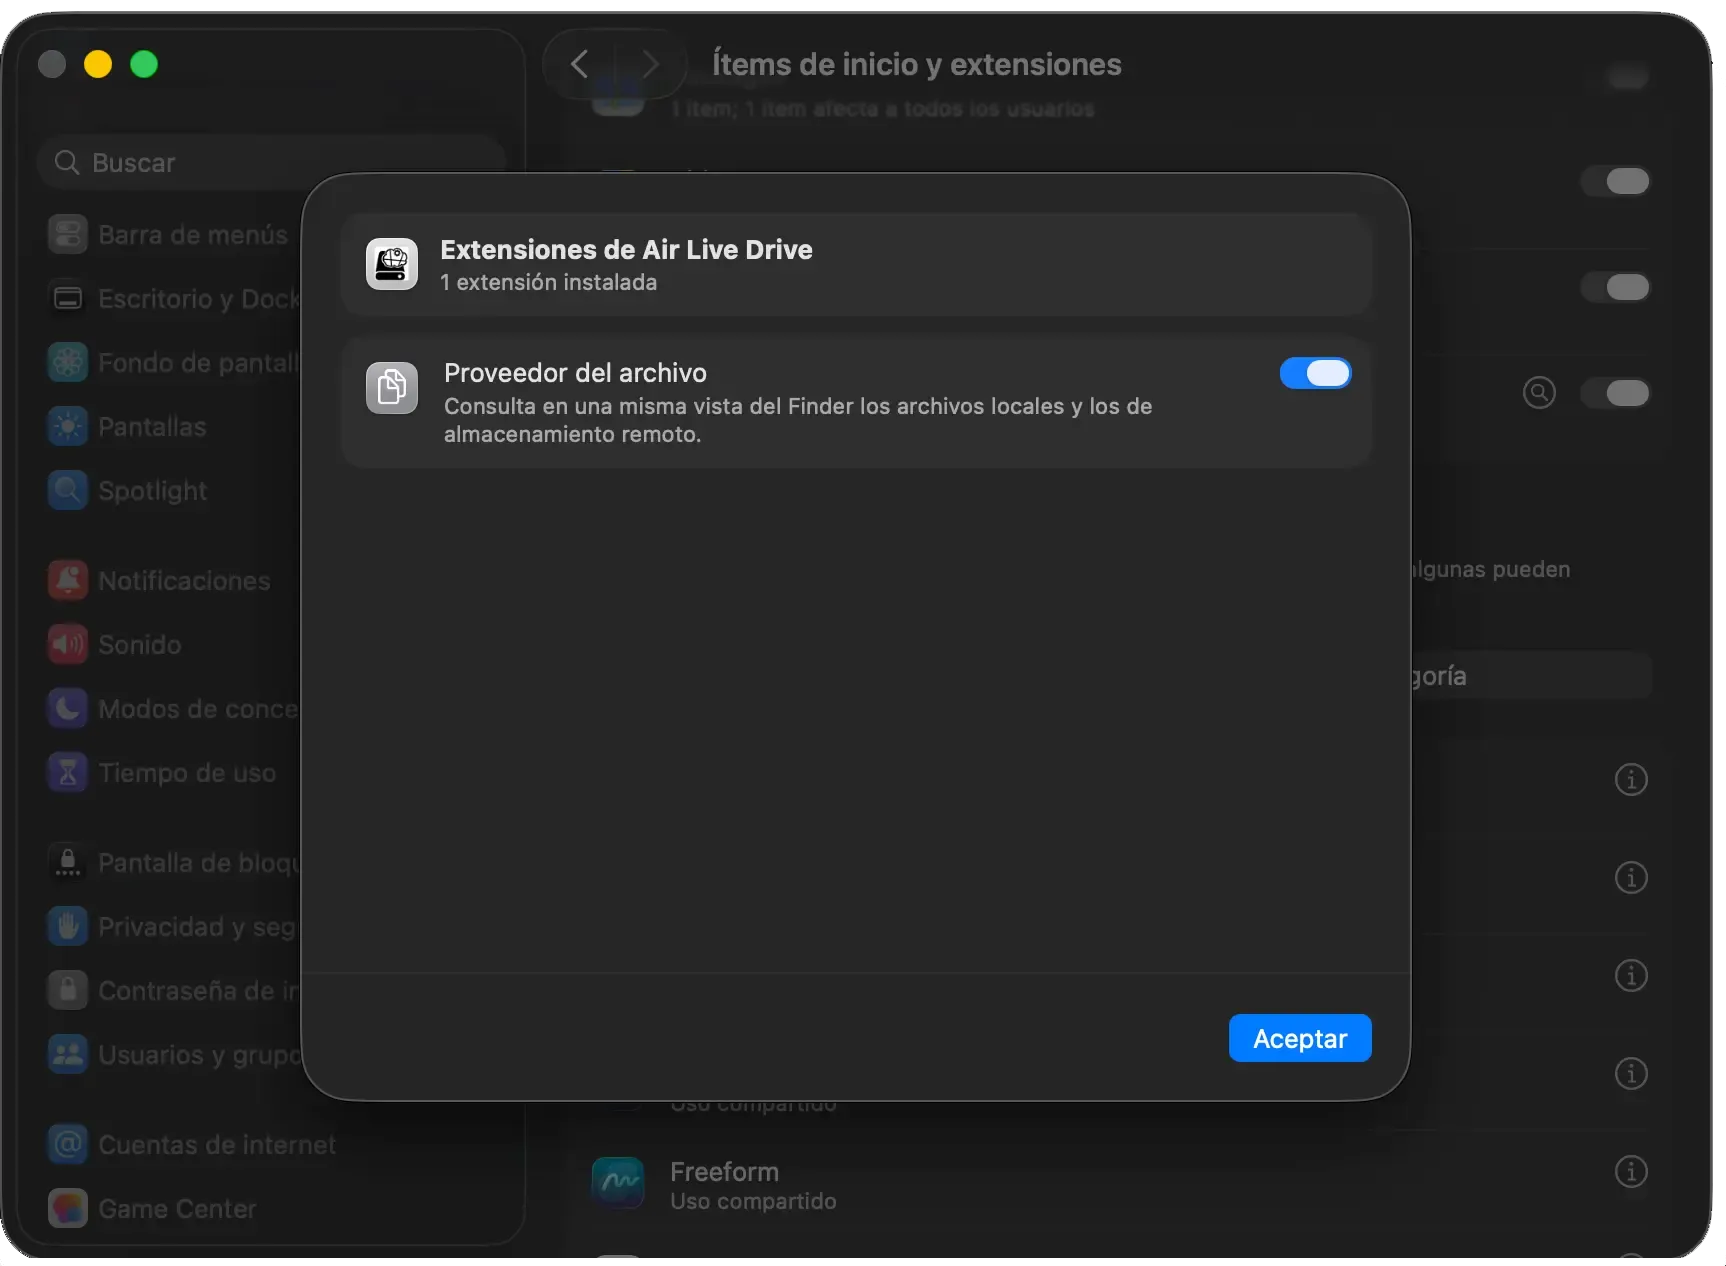Toggle the second visible switch in background list
Image resolution: width=1726 pixels, height=1266 pixels.
click(x=1616, y=287)
